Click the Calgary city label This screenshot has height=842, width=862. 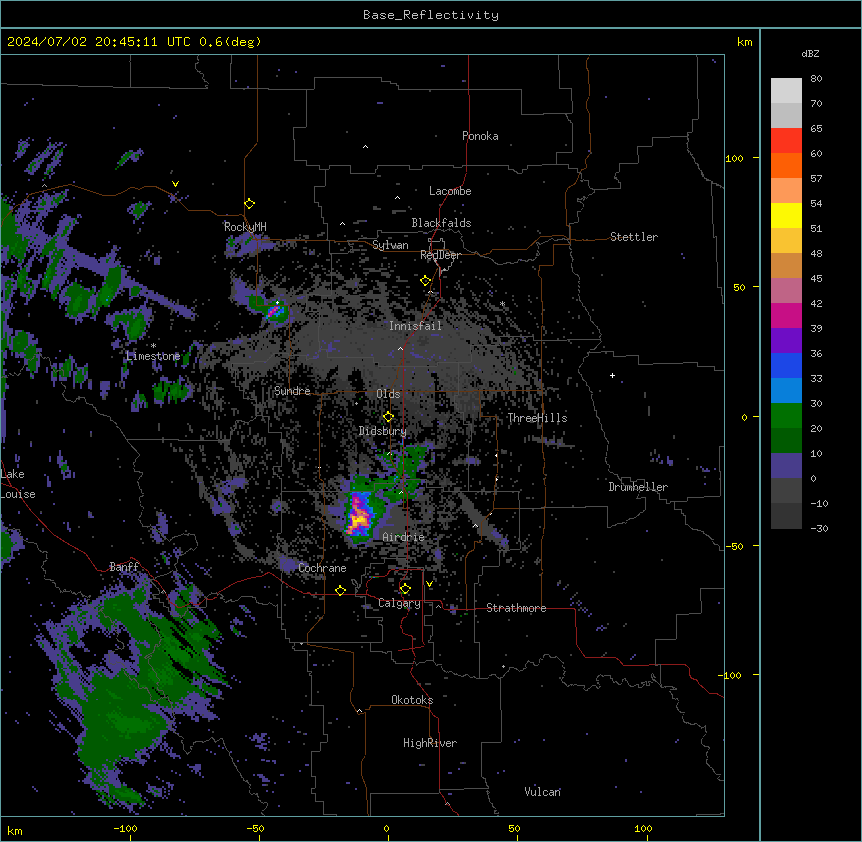coord(399,603)
